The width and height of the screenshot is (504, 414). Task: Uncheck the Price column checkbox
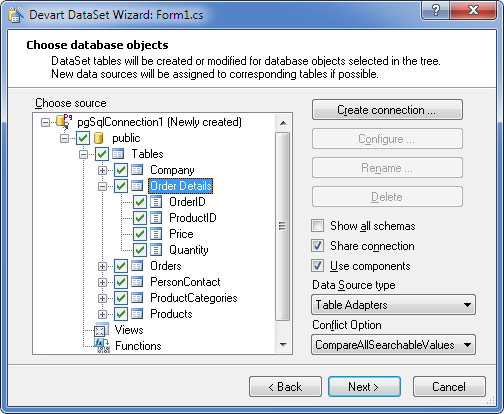(140, 234)
